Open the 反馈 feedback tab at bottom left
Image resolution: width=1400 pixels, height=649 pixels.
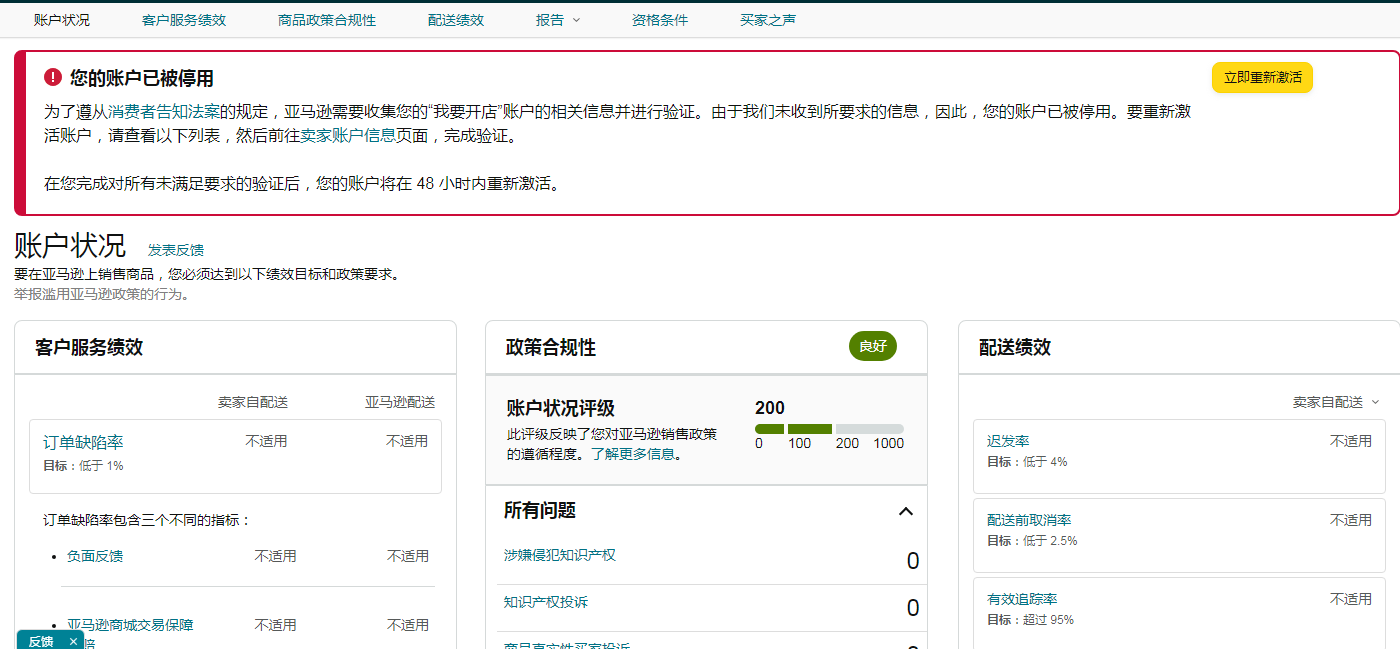[x=41, y=641]
